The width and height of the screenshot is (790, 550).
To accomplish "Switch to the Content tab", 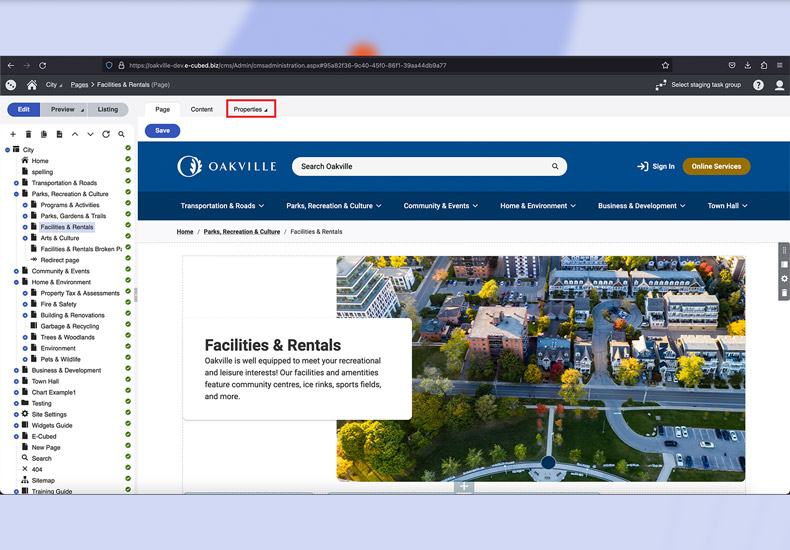I will (202, 109).
